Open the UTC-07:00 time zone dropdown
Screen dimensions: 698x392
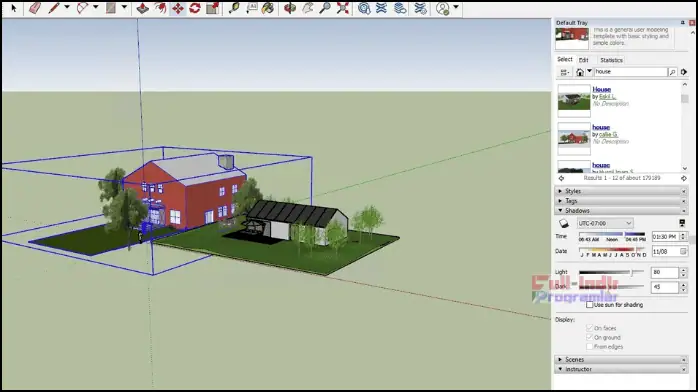(605, 223)
